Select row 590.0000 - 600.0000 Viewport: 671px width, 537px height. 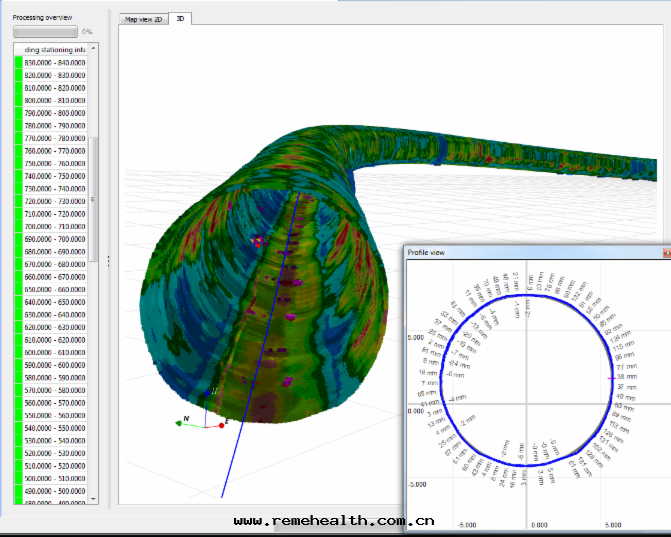[54, 365]
